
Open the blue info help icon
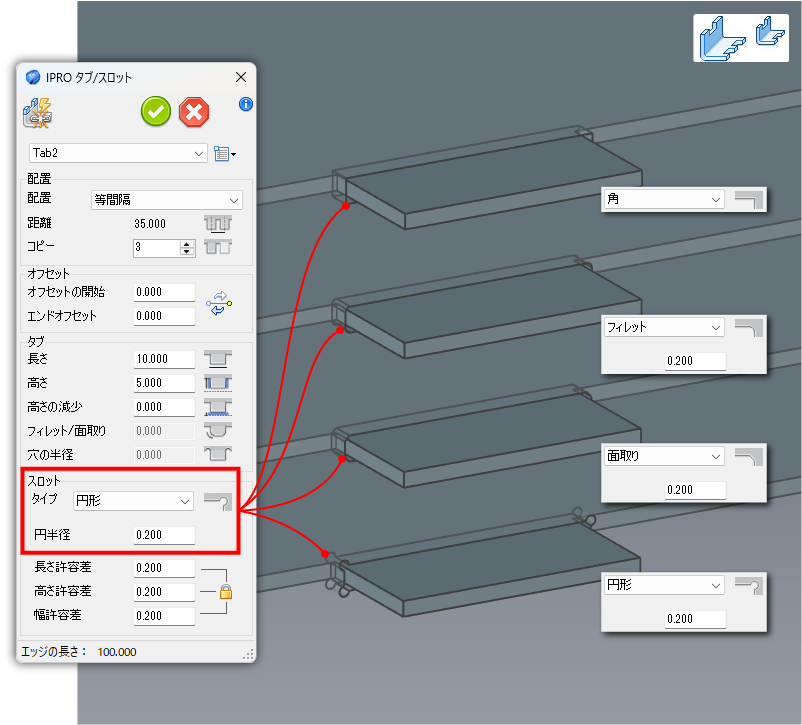(246, 104)
